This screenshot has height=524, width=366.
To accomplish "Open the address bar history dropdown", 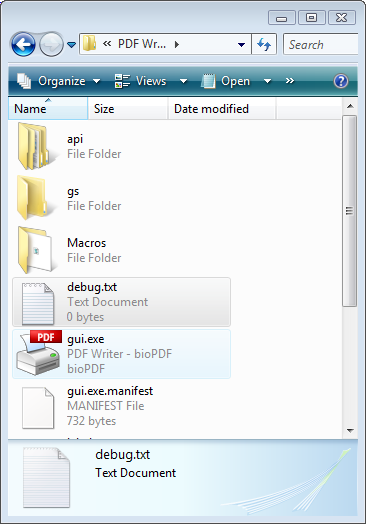I will tap(241, 44).
